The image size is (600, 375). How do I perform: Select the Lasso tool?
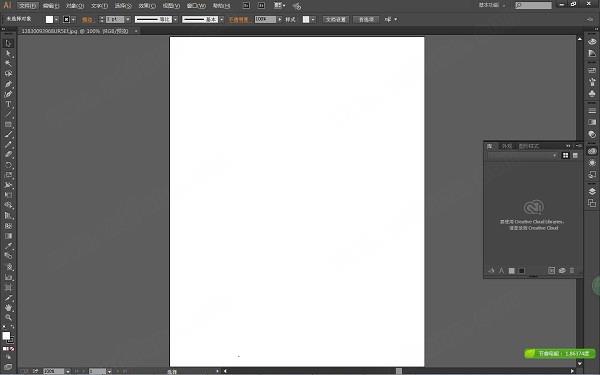point(8,73)
